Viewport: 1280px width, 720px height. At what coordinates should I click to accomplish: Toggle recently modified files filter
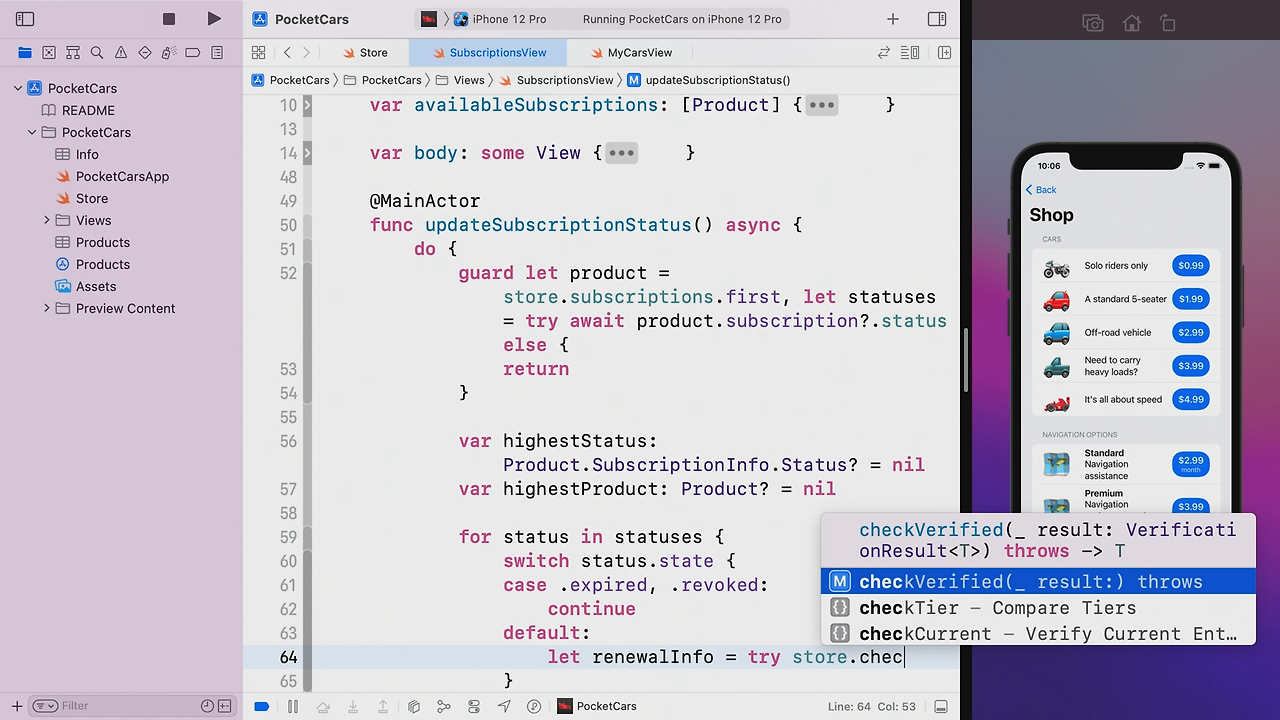207,706
